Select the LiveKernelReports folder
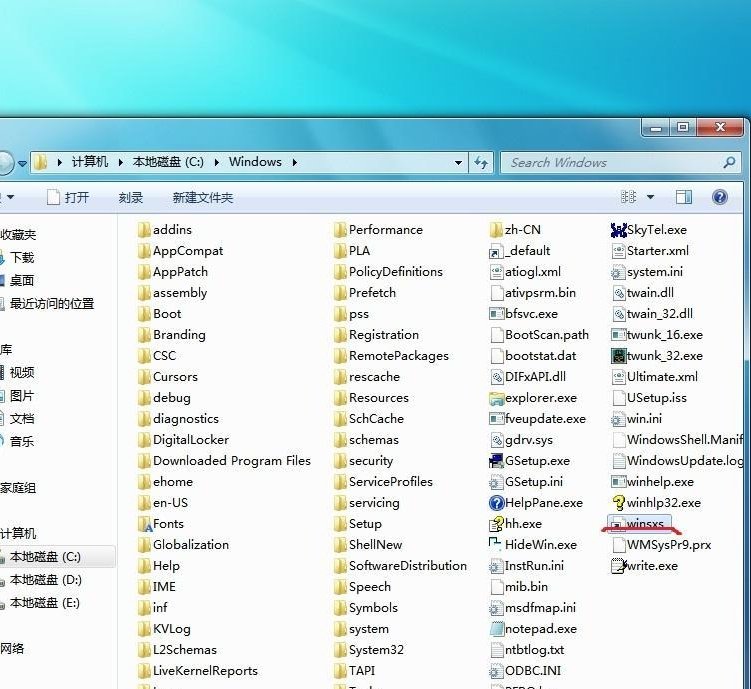 pos(198,671)
